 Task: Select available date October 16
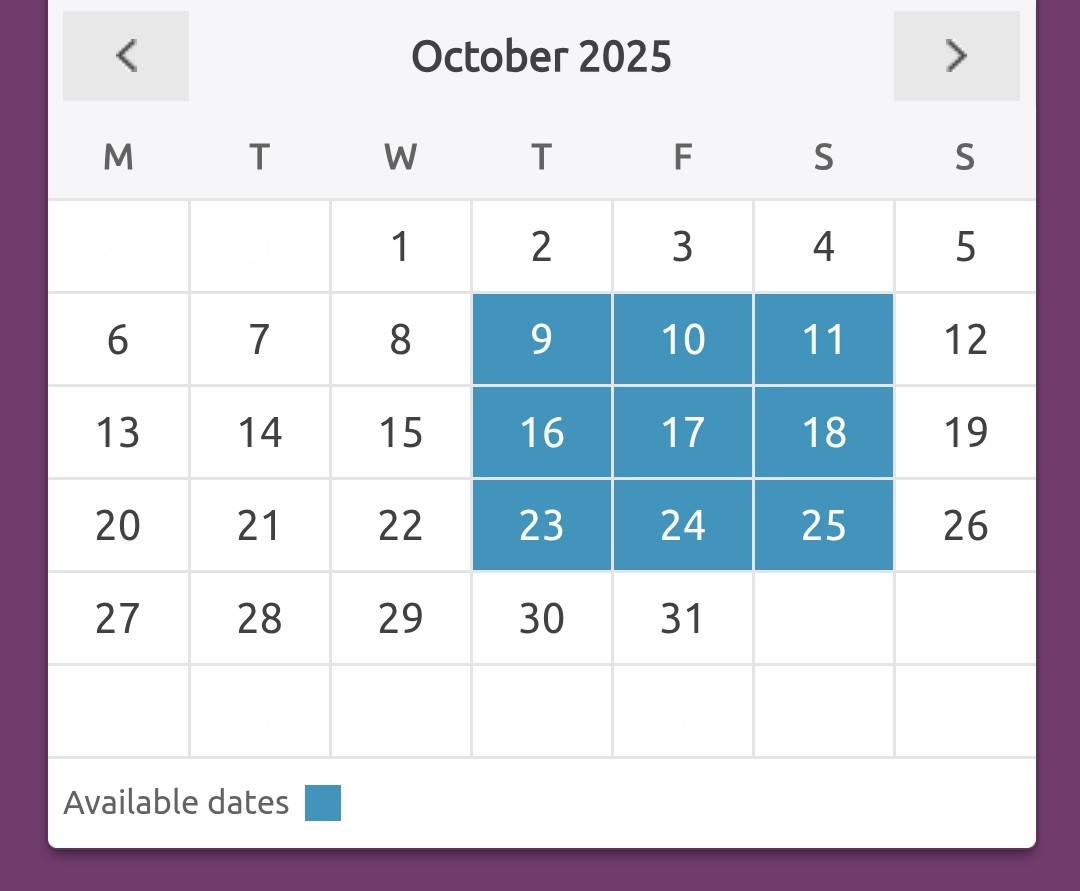click(x=542, y=432)
